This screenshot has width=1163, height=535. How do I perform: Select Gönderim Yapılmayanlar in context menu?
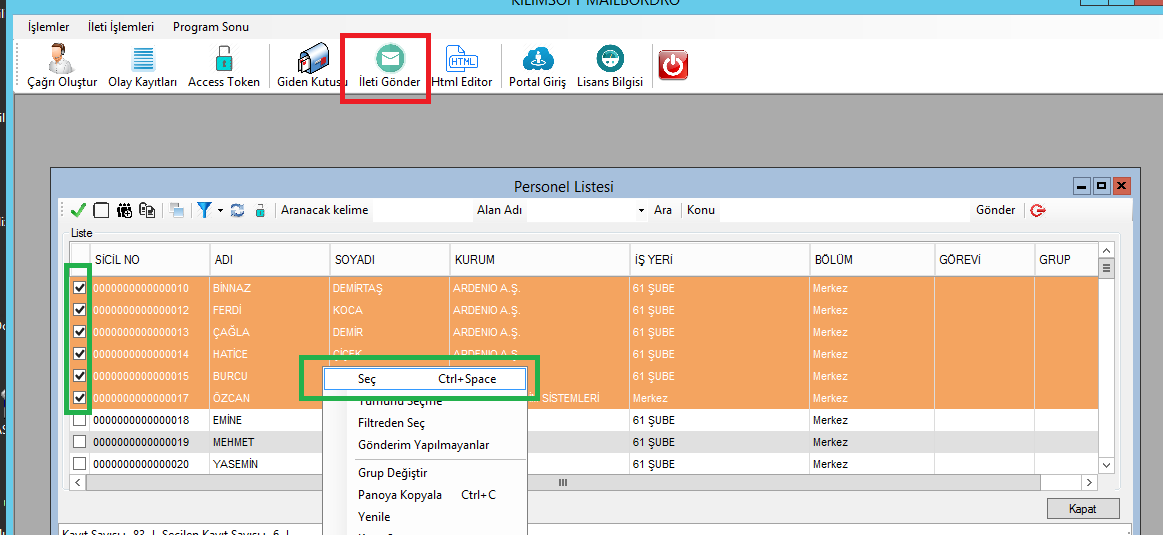pyautogui.click(x=423, y=445)
